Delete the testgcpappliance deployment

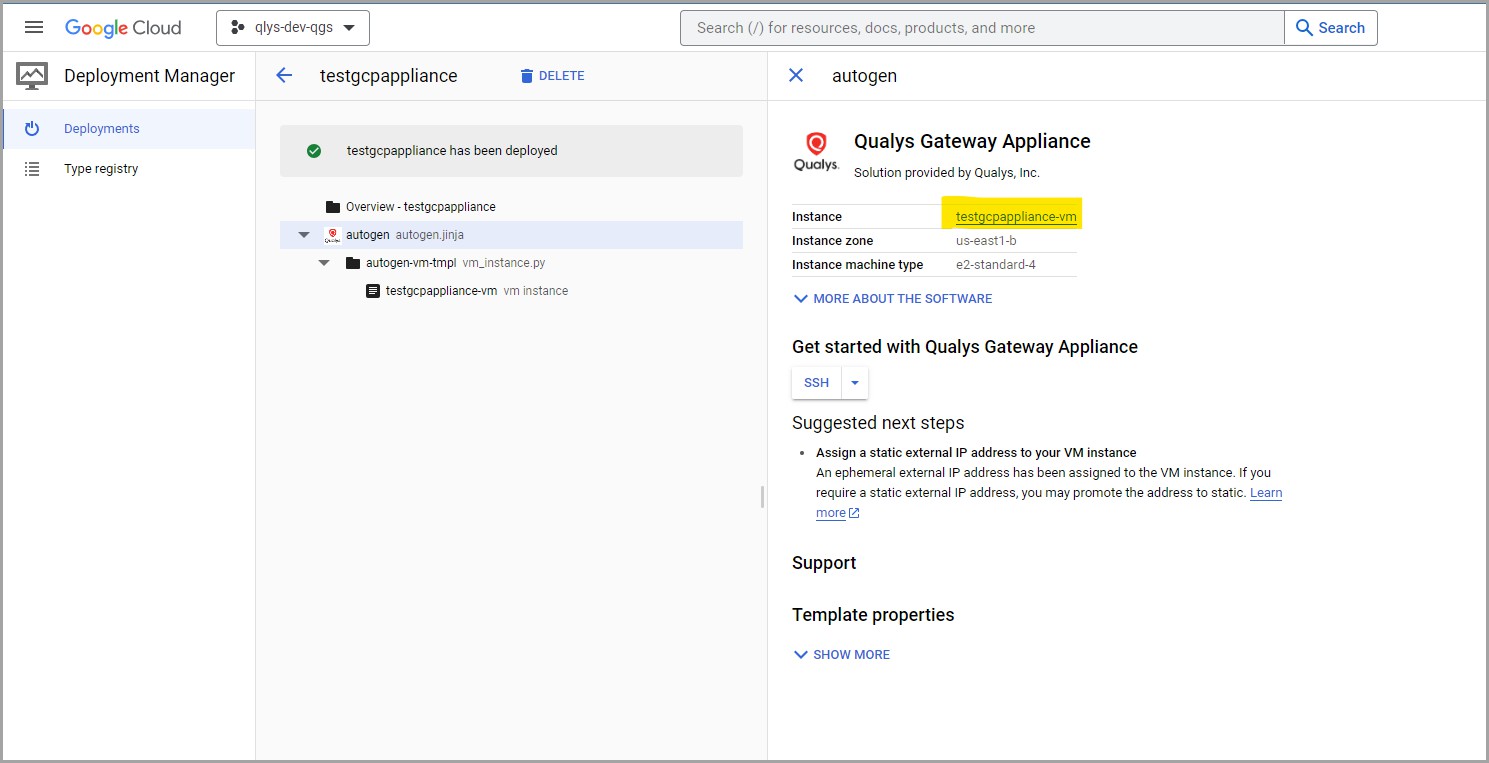(552, 76)
